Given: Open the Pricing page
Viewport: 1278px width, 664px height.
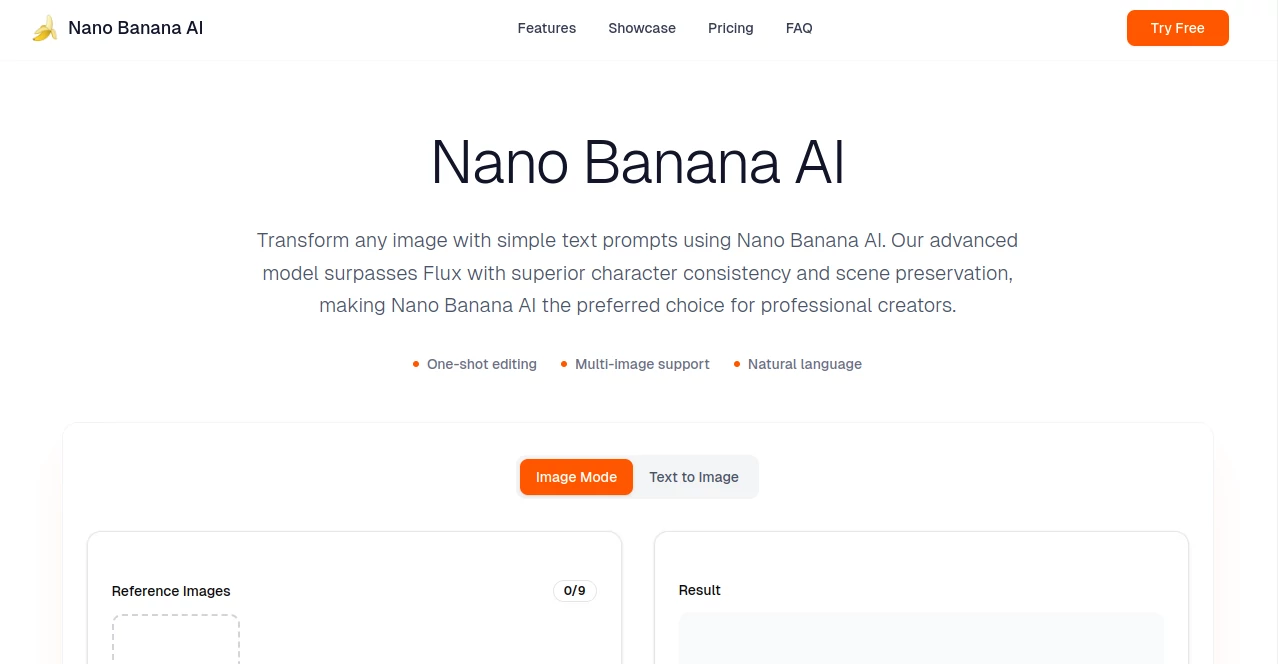Looking at the screenshot, I should coord(730,28).
